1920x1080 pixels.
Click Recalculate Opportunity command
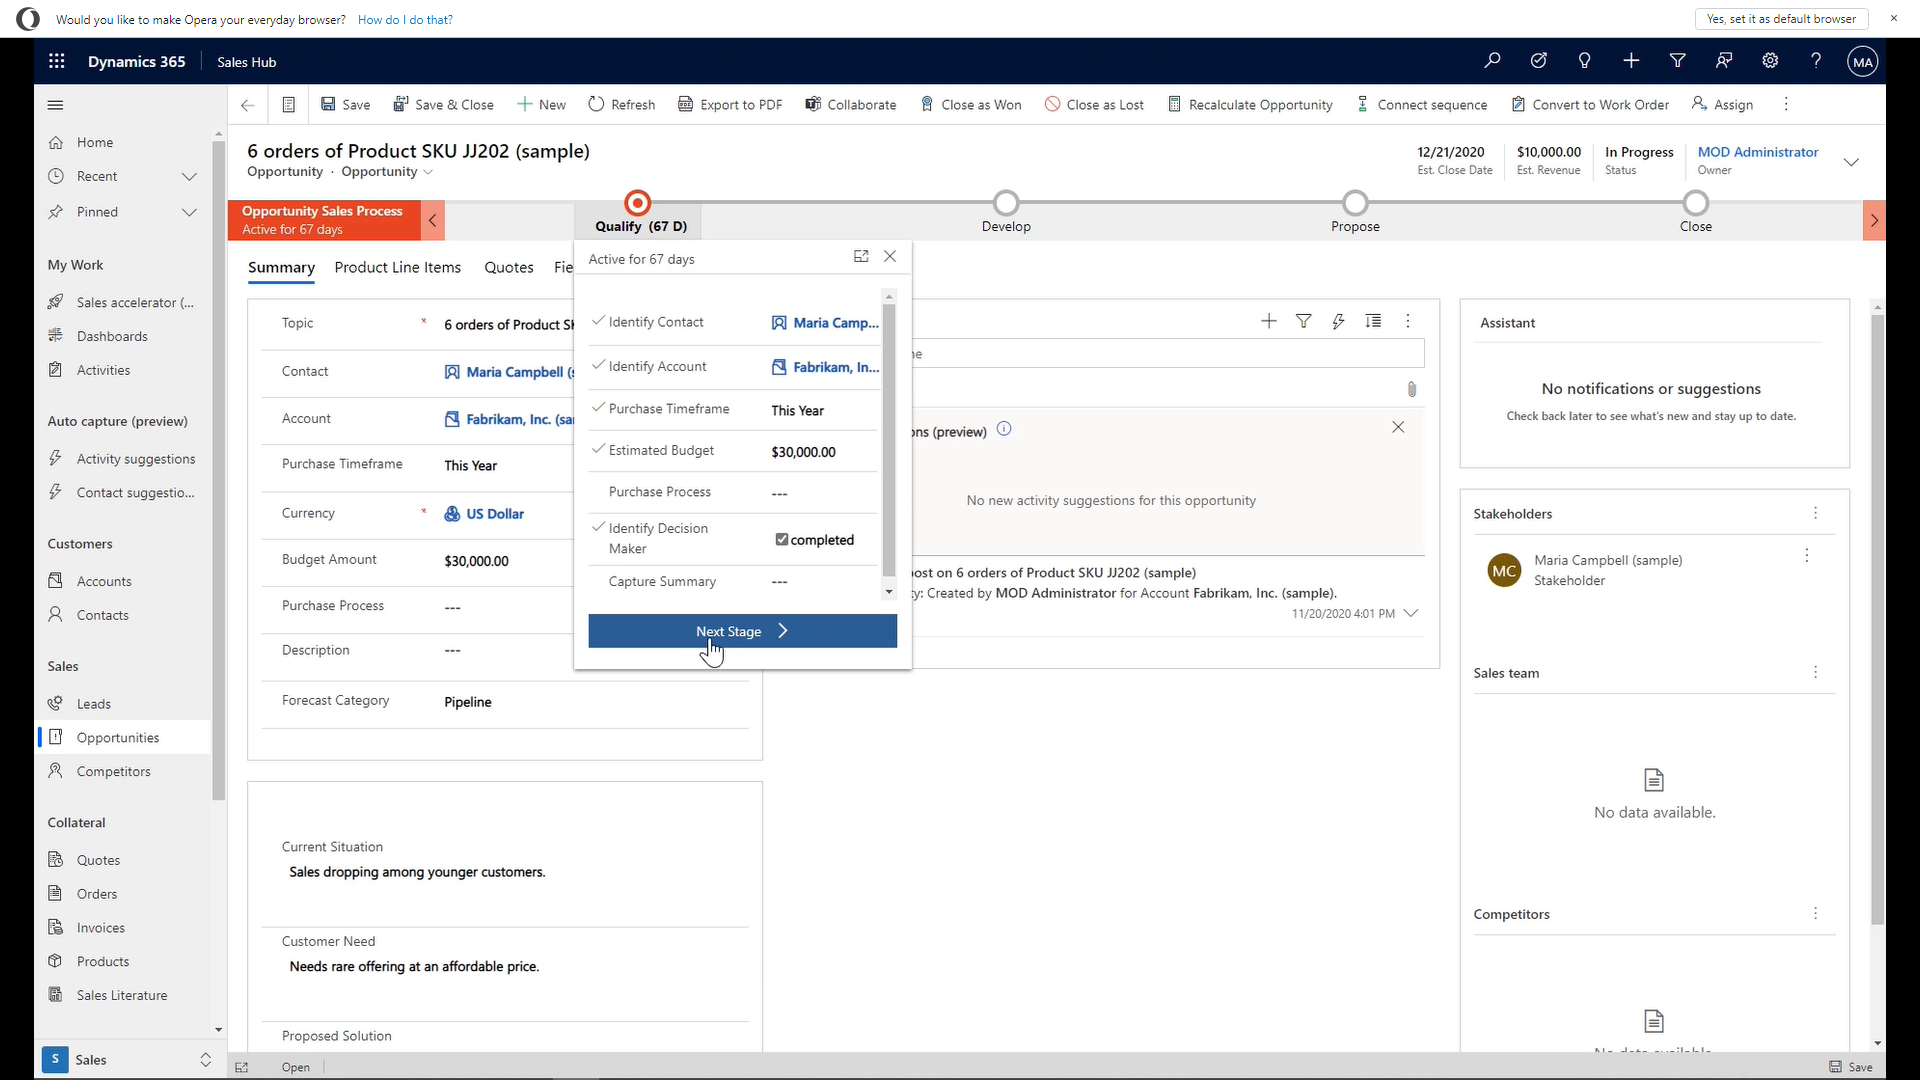1250,105
